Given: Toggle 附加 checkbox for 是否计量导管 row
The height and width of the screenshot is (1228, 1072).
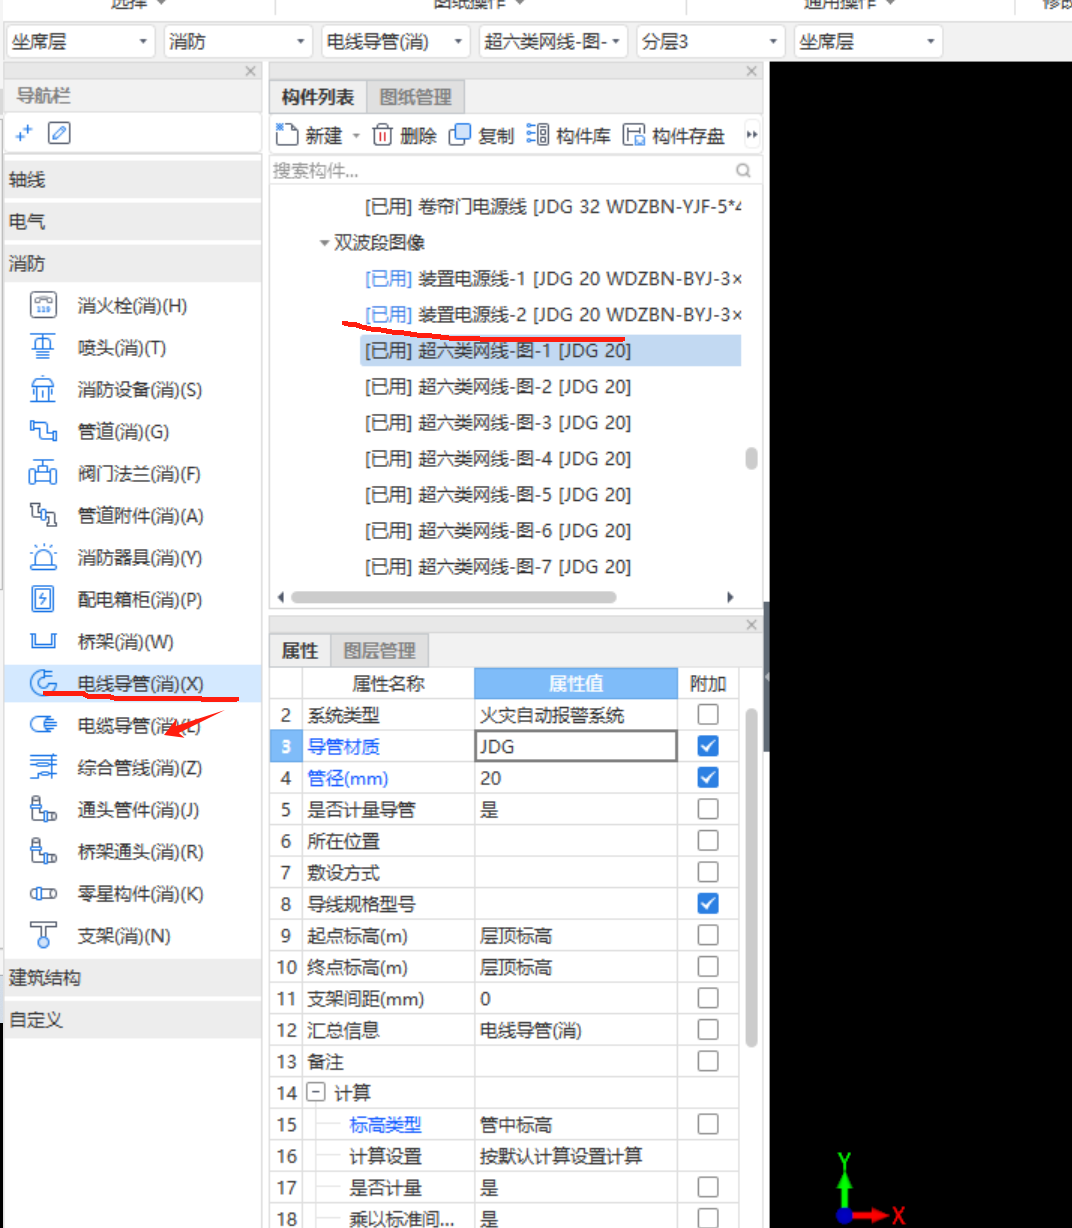Looking at the screenshot, I should click(708, 809).
